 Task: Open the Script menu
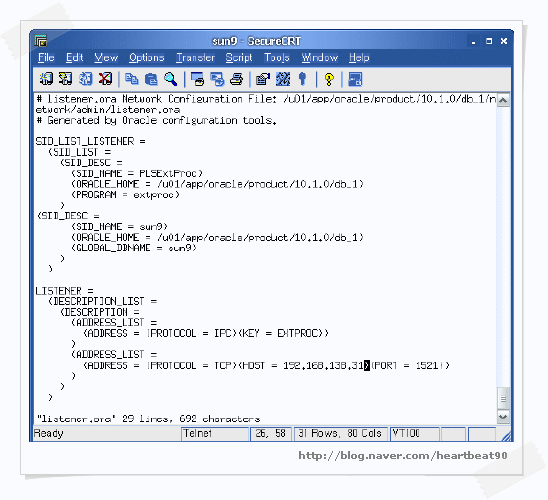pos(239,57)
